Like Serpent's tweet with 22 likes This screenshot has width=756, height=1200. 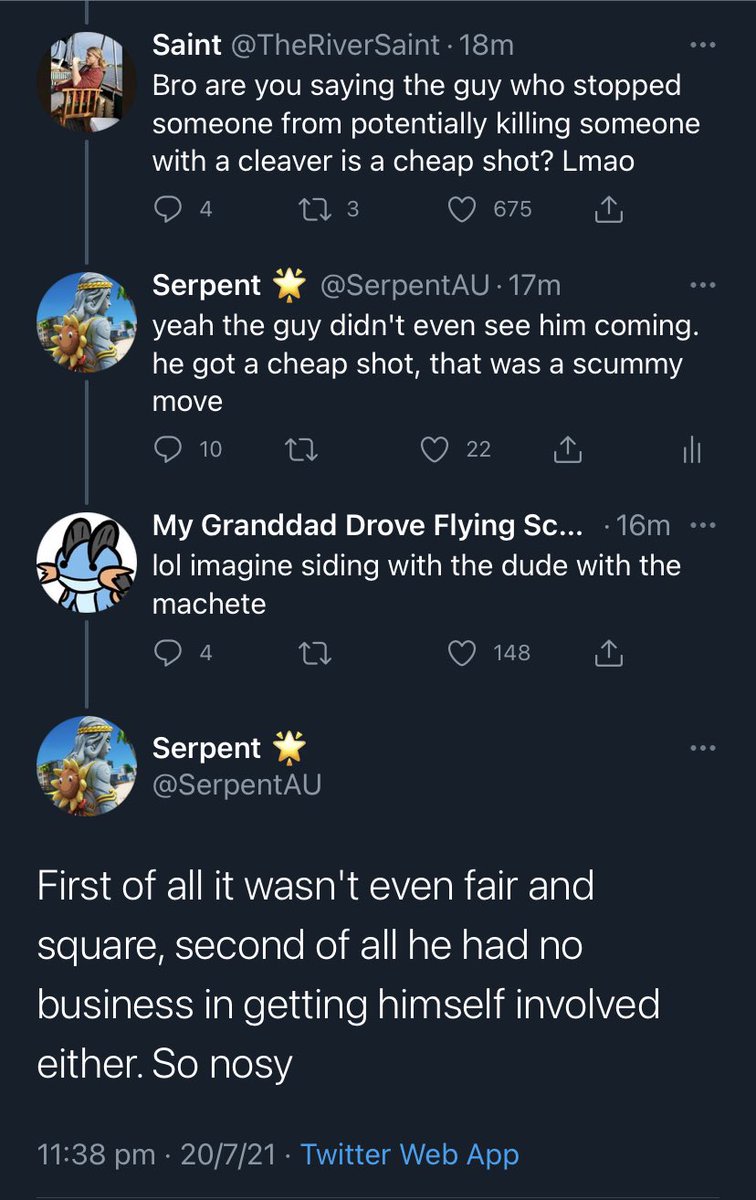coord(435,450)
